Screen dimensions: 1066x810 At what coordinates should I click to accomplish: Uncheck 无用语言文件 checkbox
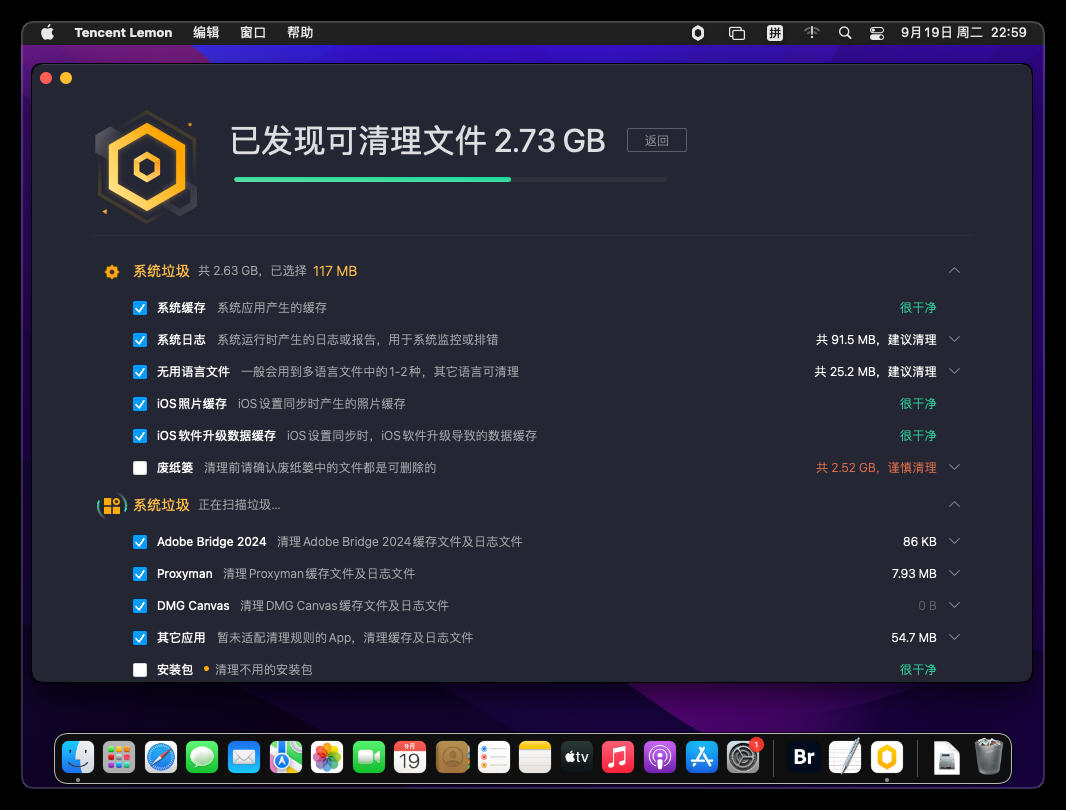[x=140, y=372]
